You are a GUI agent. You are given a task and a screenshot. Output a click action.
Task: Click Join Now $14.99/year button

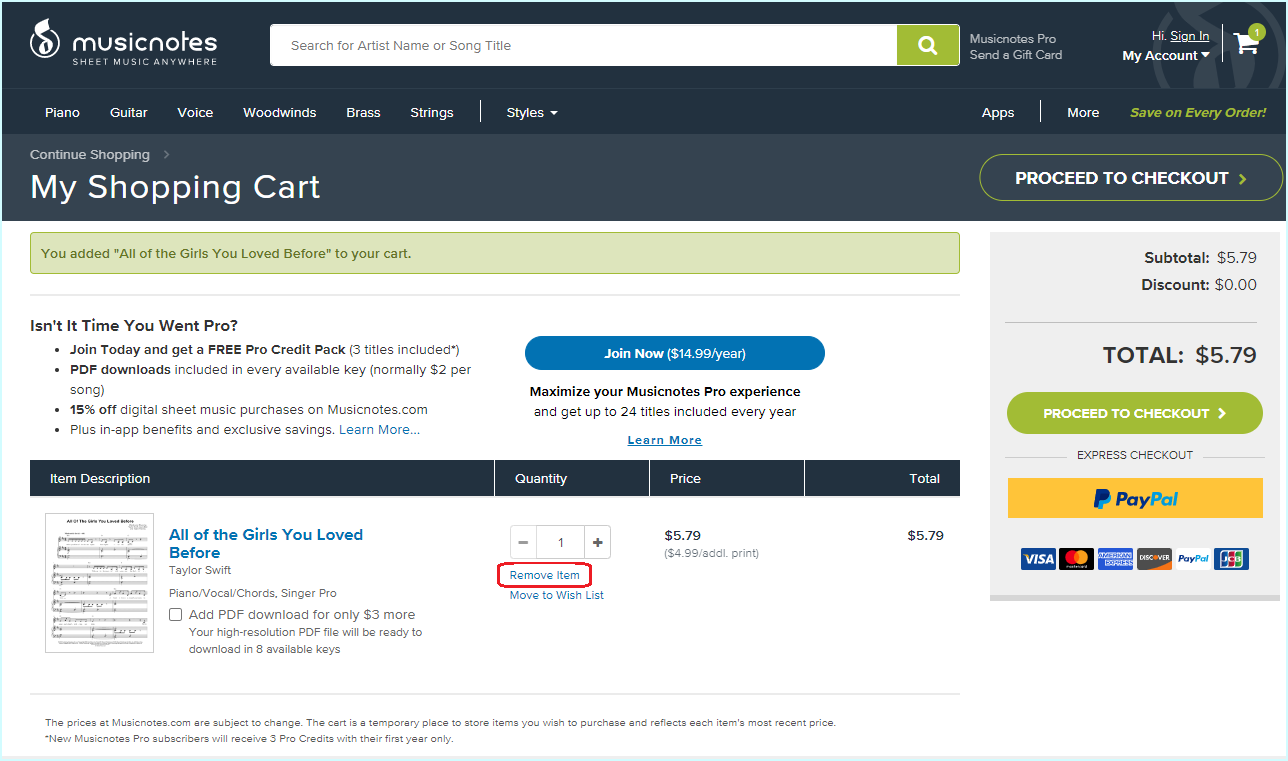675,353
